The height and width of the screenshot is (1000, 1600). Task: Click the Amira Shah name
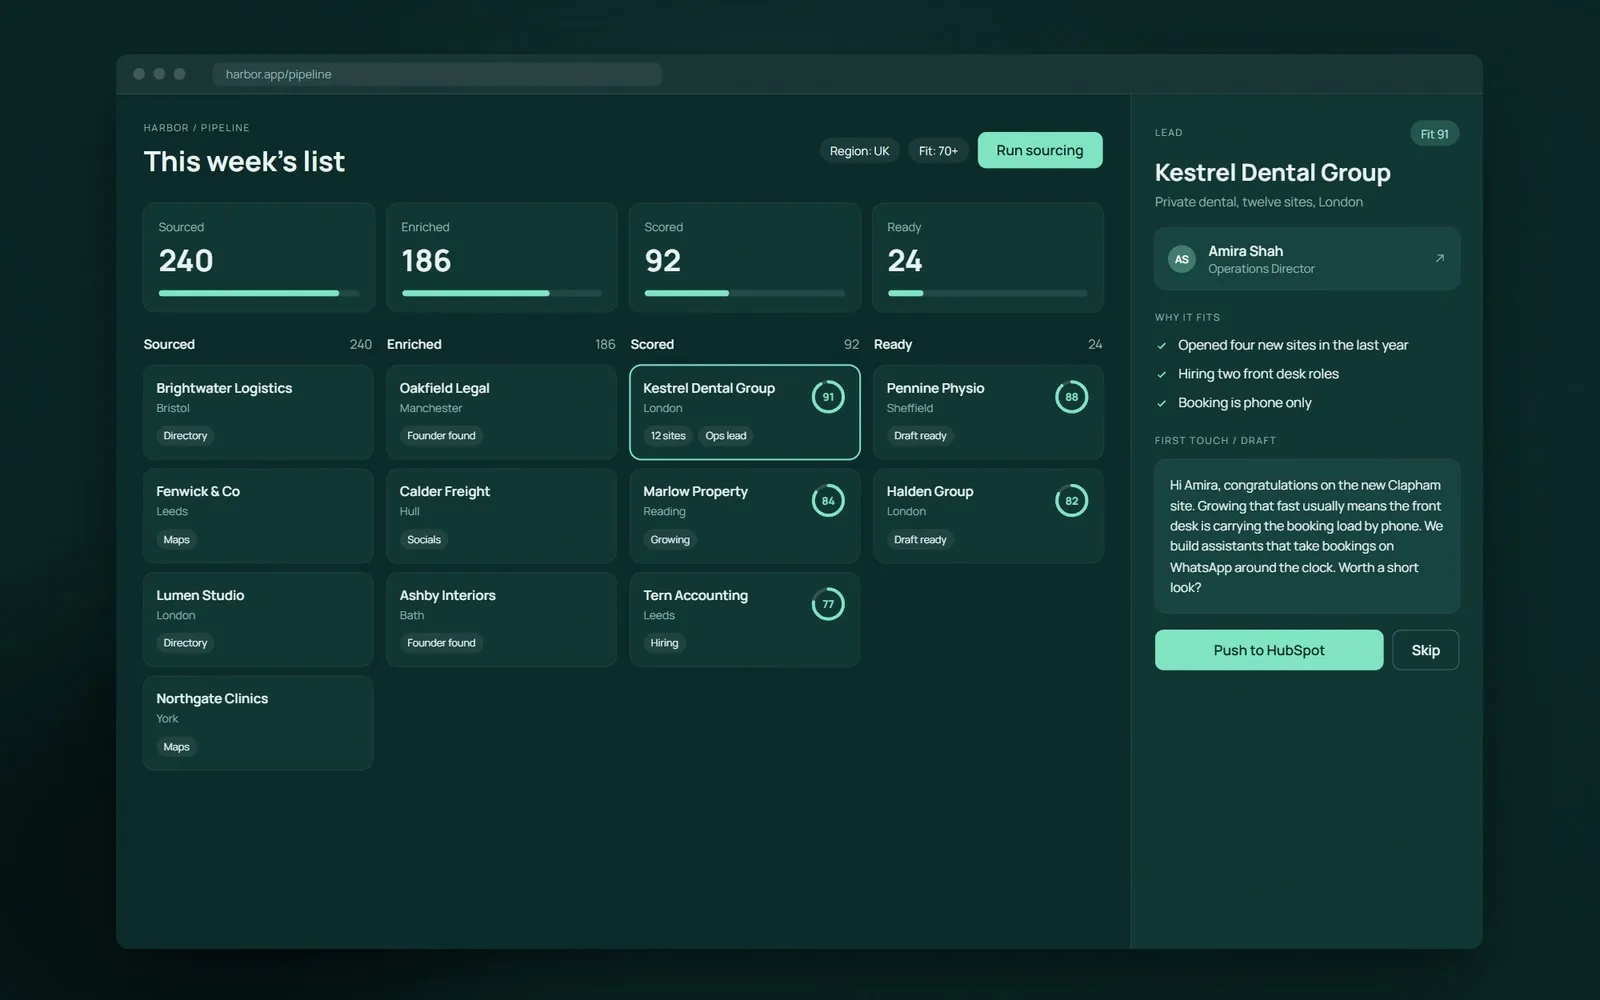click(1245, 251)
